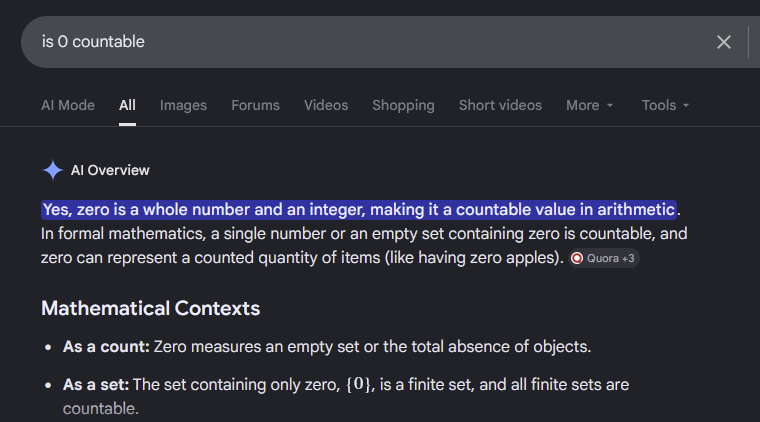
Task: Clear the search box with the X icon
Action: click(724, 42)
